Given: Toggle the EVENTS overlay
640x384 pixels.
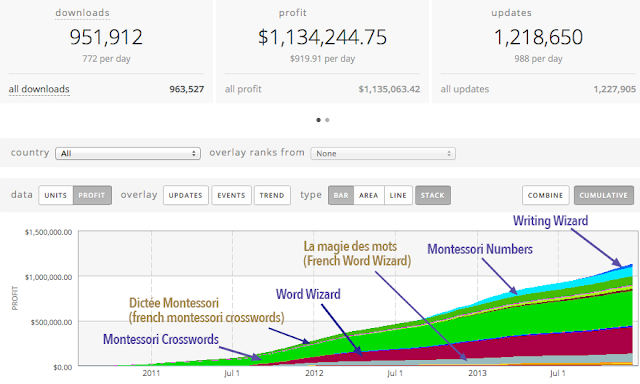Looking at the screenshot, I should 231,195.
